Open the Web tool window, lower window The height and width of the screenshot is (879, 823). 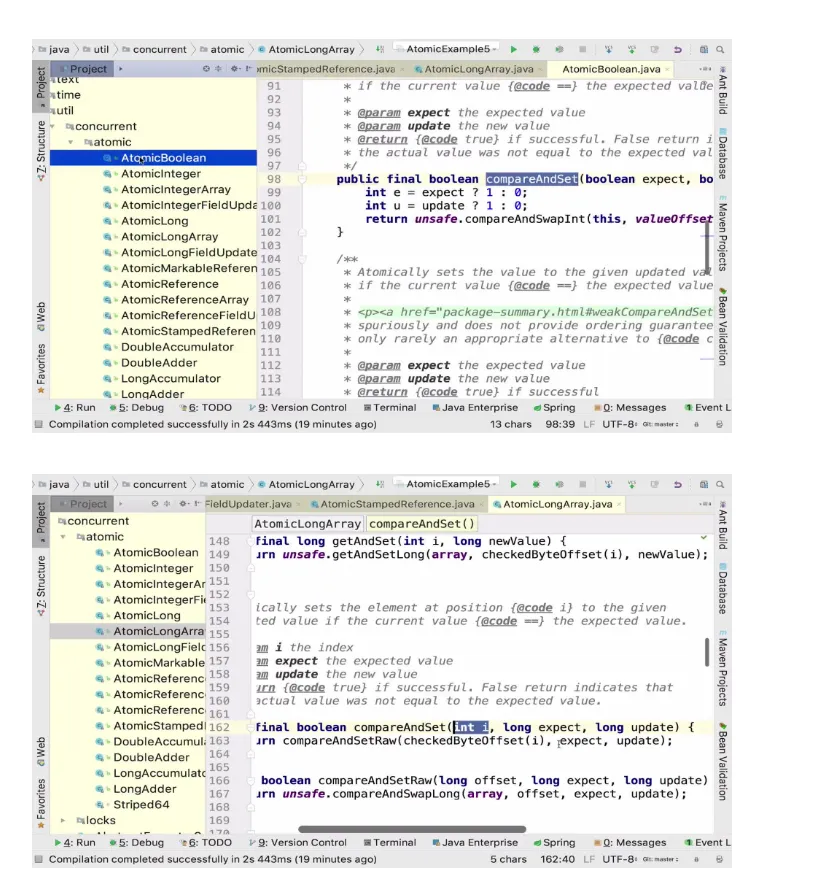coord(41,752)
